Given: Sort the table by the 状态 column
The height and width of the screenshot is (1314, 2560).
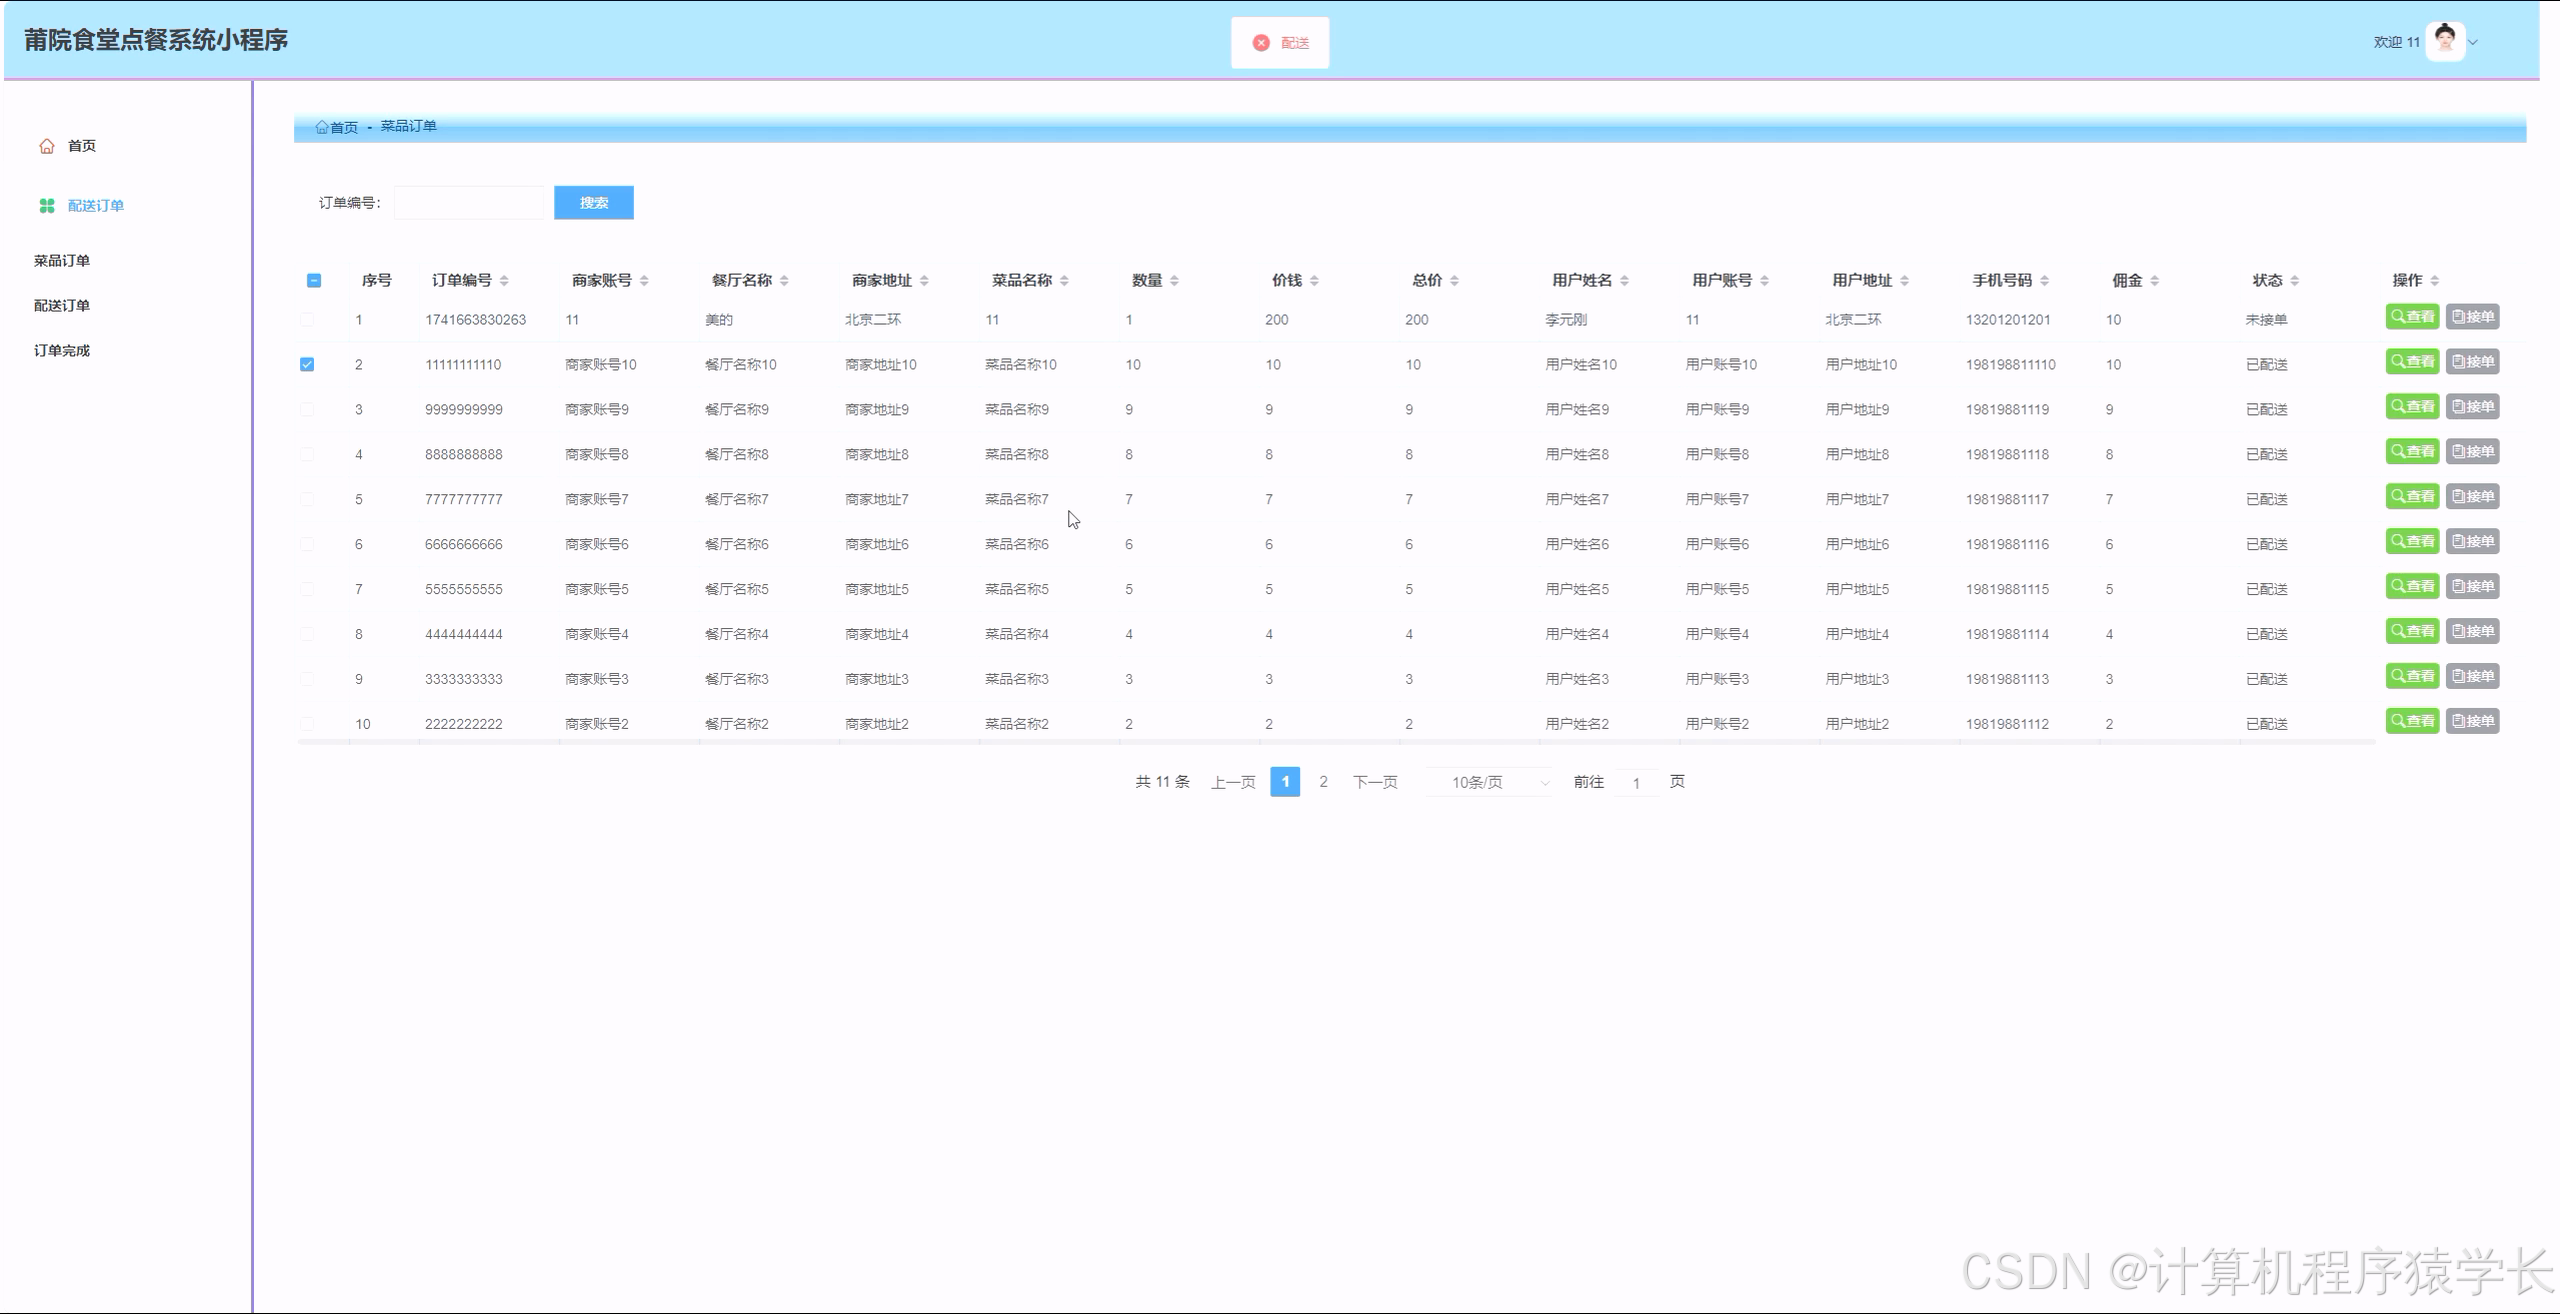Looking at the screenshot, I should click(x=2295, y=281).
